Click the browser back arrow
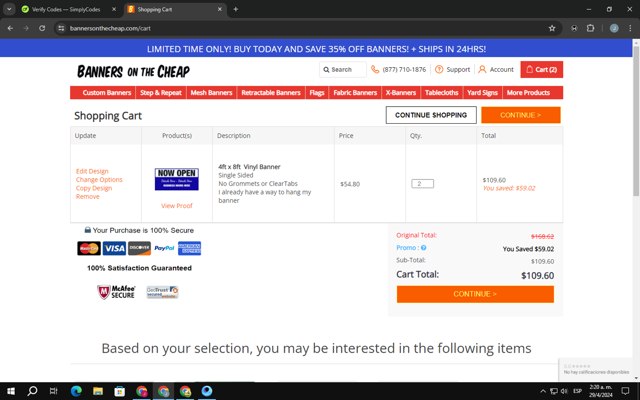 coord(10,28)
